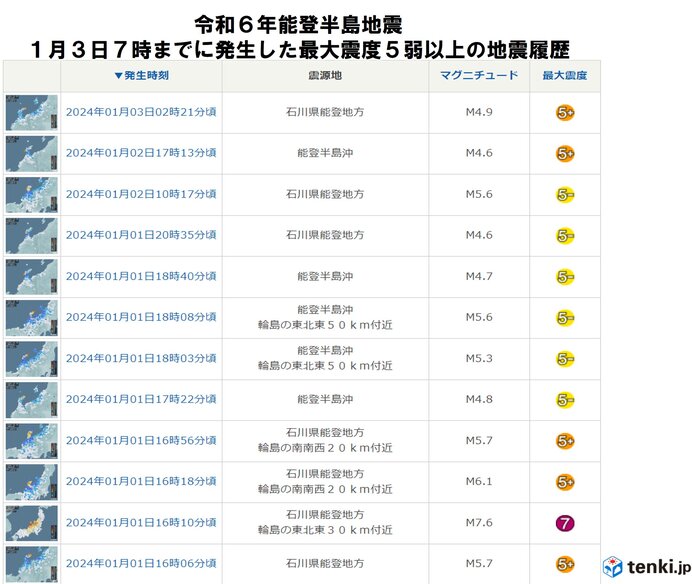This screenshot has width=692, height=584.
Task: Select magnitude value M5.3
Action: tap(479, 358)
